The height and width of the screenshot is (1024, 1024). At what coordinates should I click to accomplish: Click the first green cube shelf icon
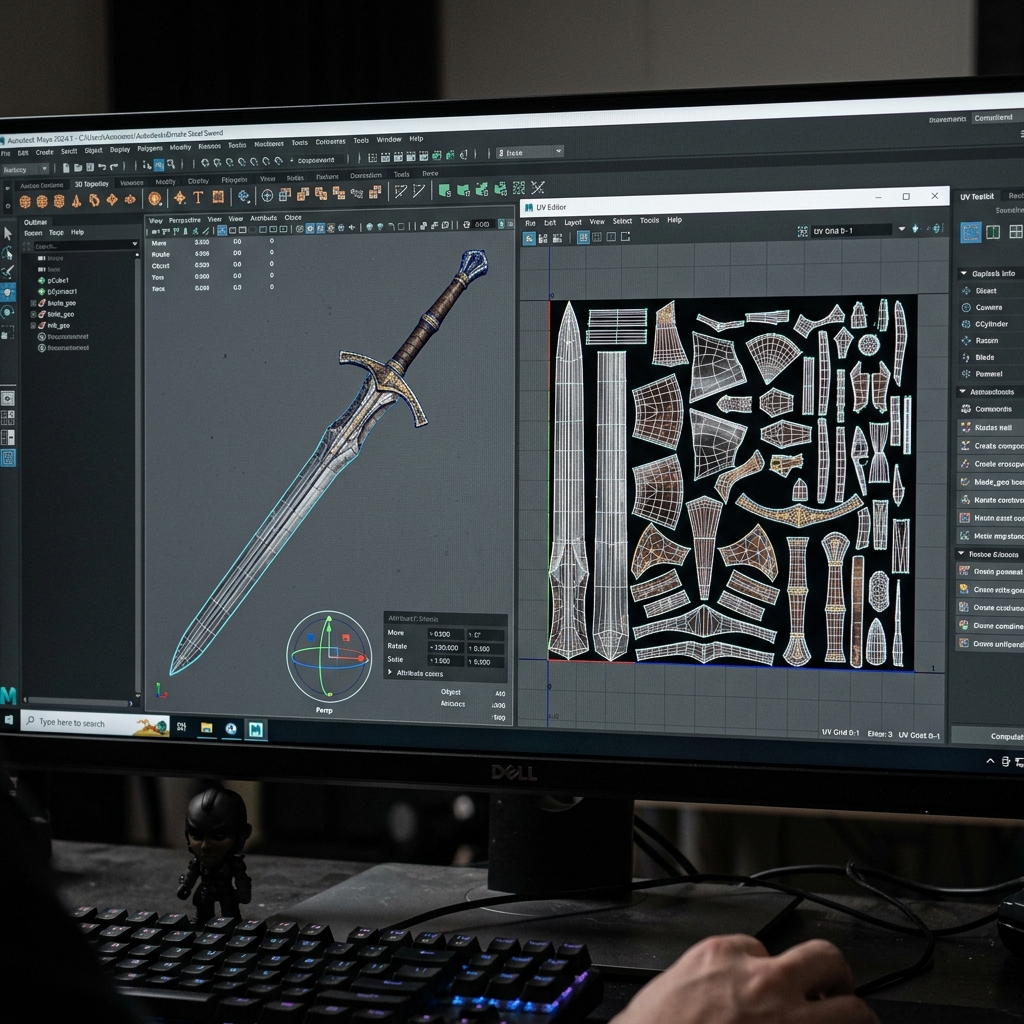[x=445, y=190]
